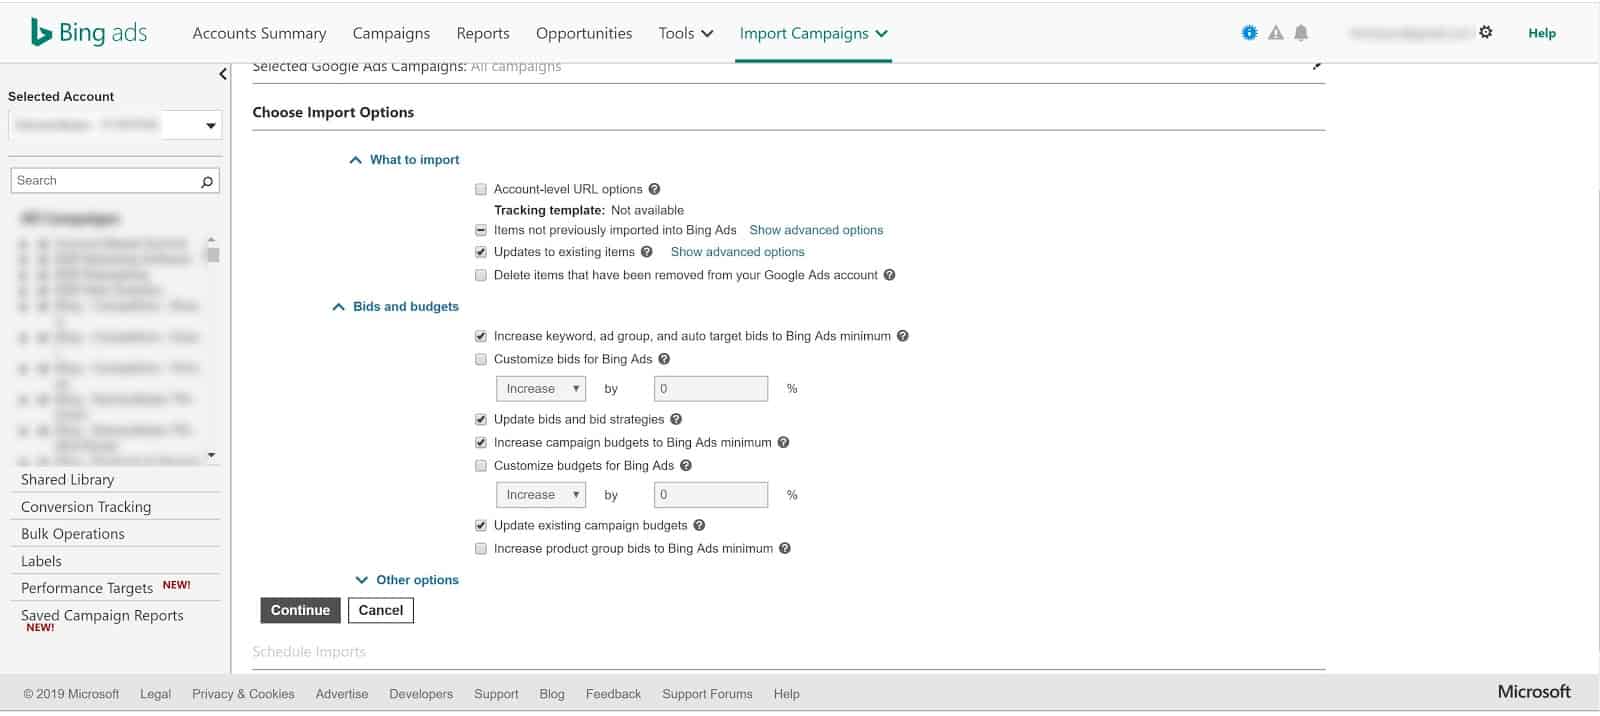
Task: Open Support Forums footer link
Action: (x=707, y=694)
